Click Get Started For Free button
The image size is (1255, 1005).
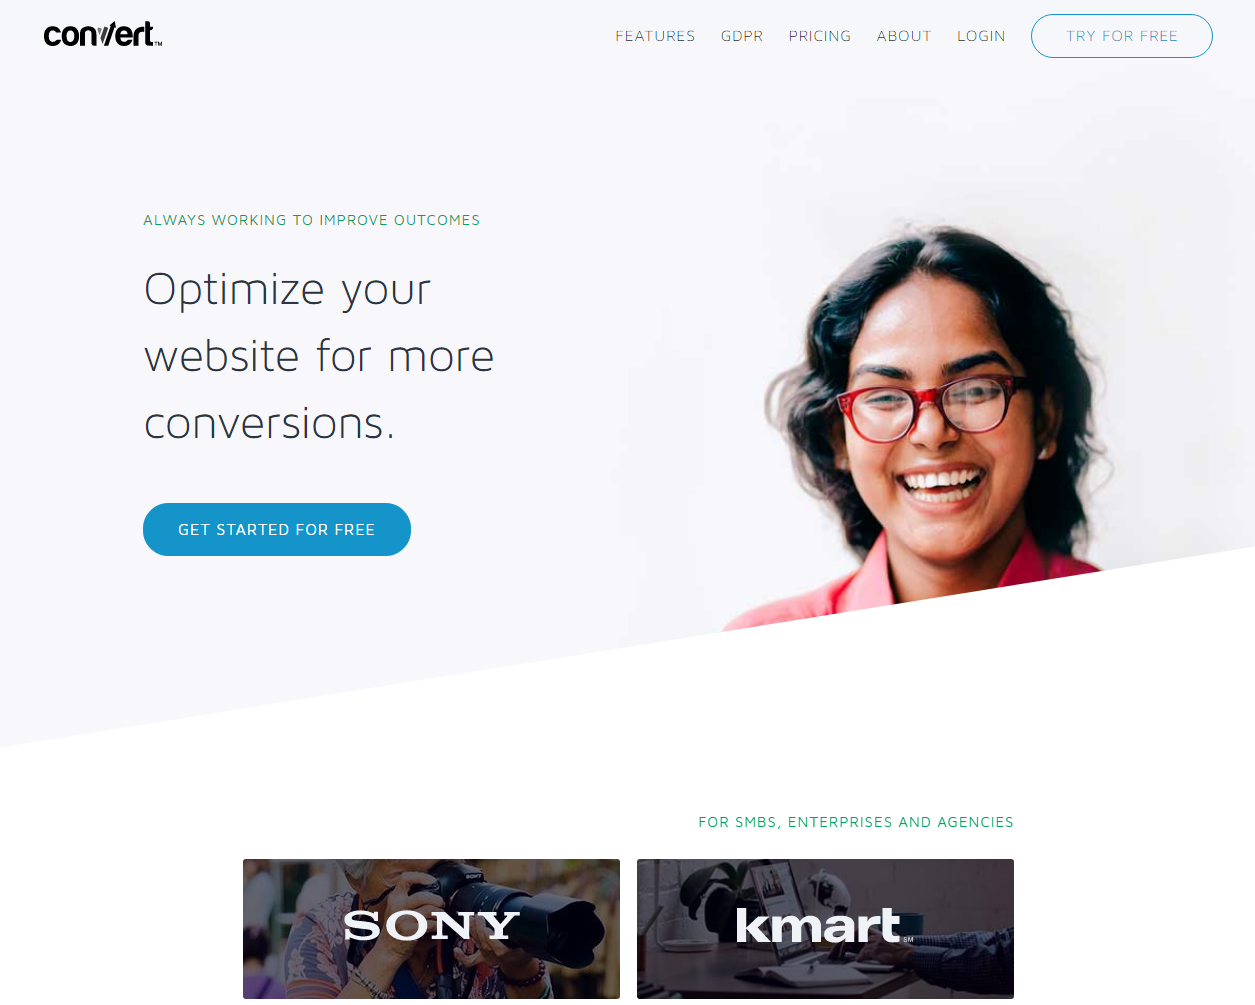coord(277,529)
